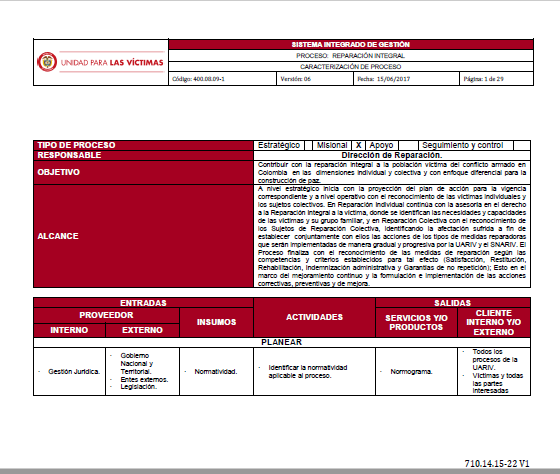The height and width of the screenshot is (474, 560).
Task: Click the scope paragraph starting 'A nivel estratégico'
Action: click(392, 236)
